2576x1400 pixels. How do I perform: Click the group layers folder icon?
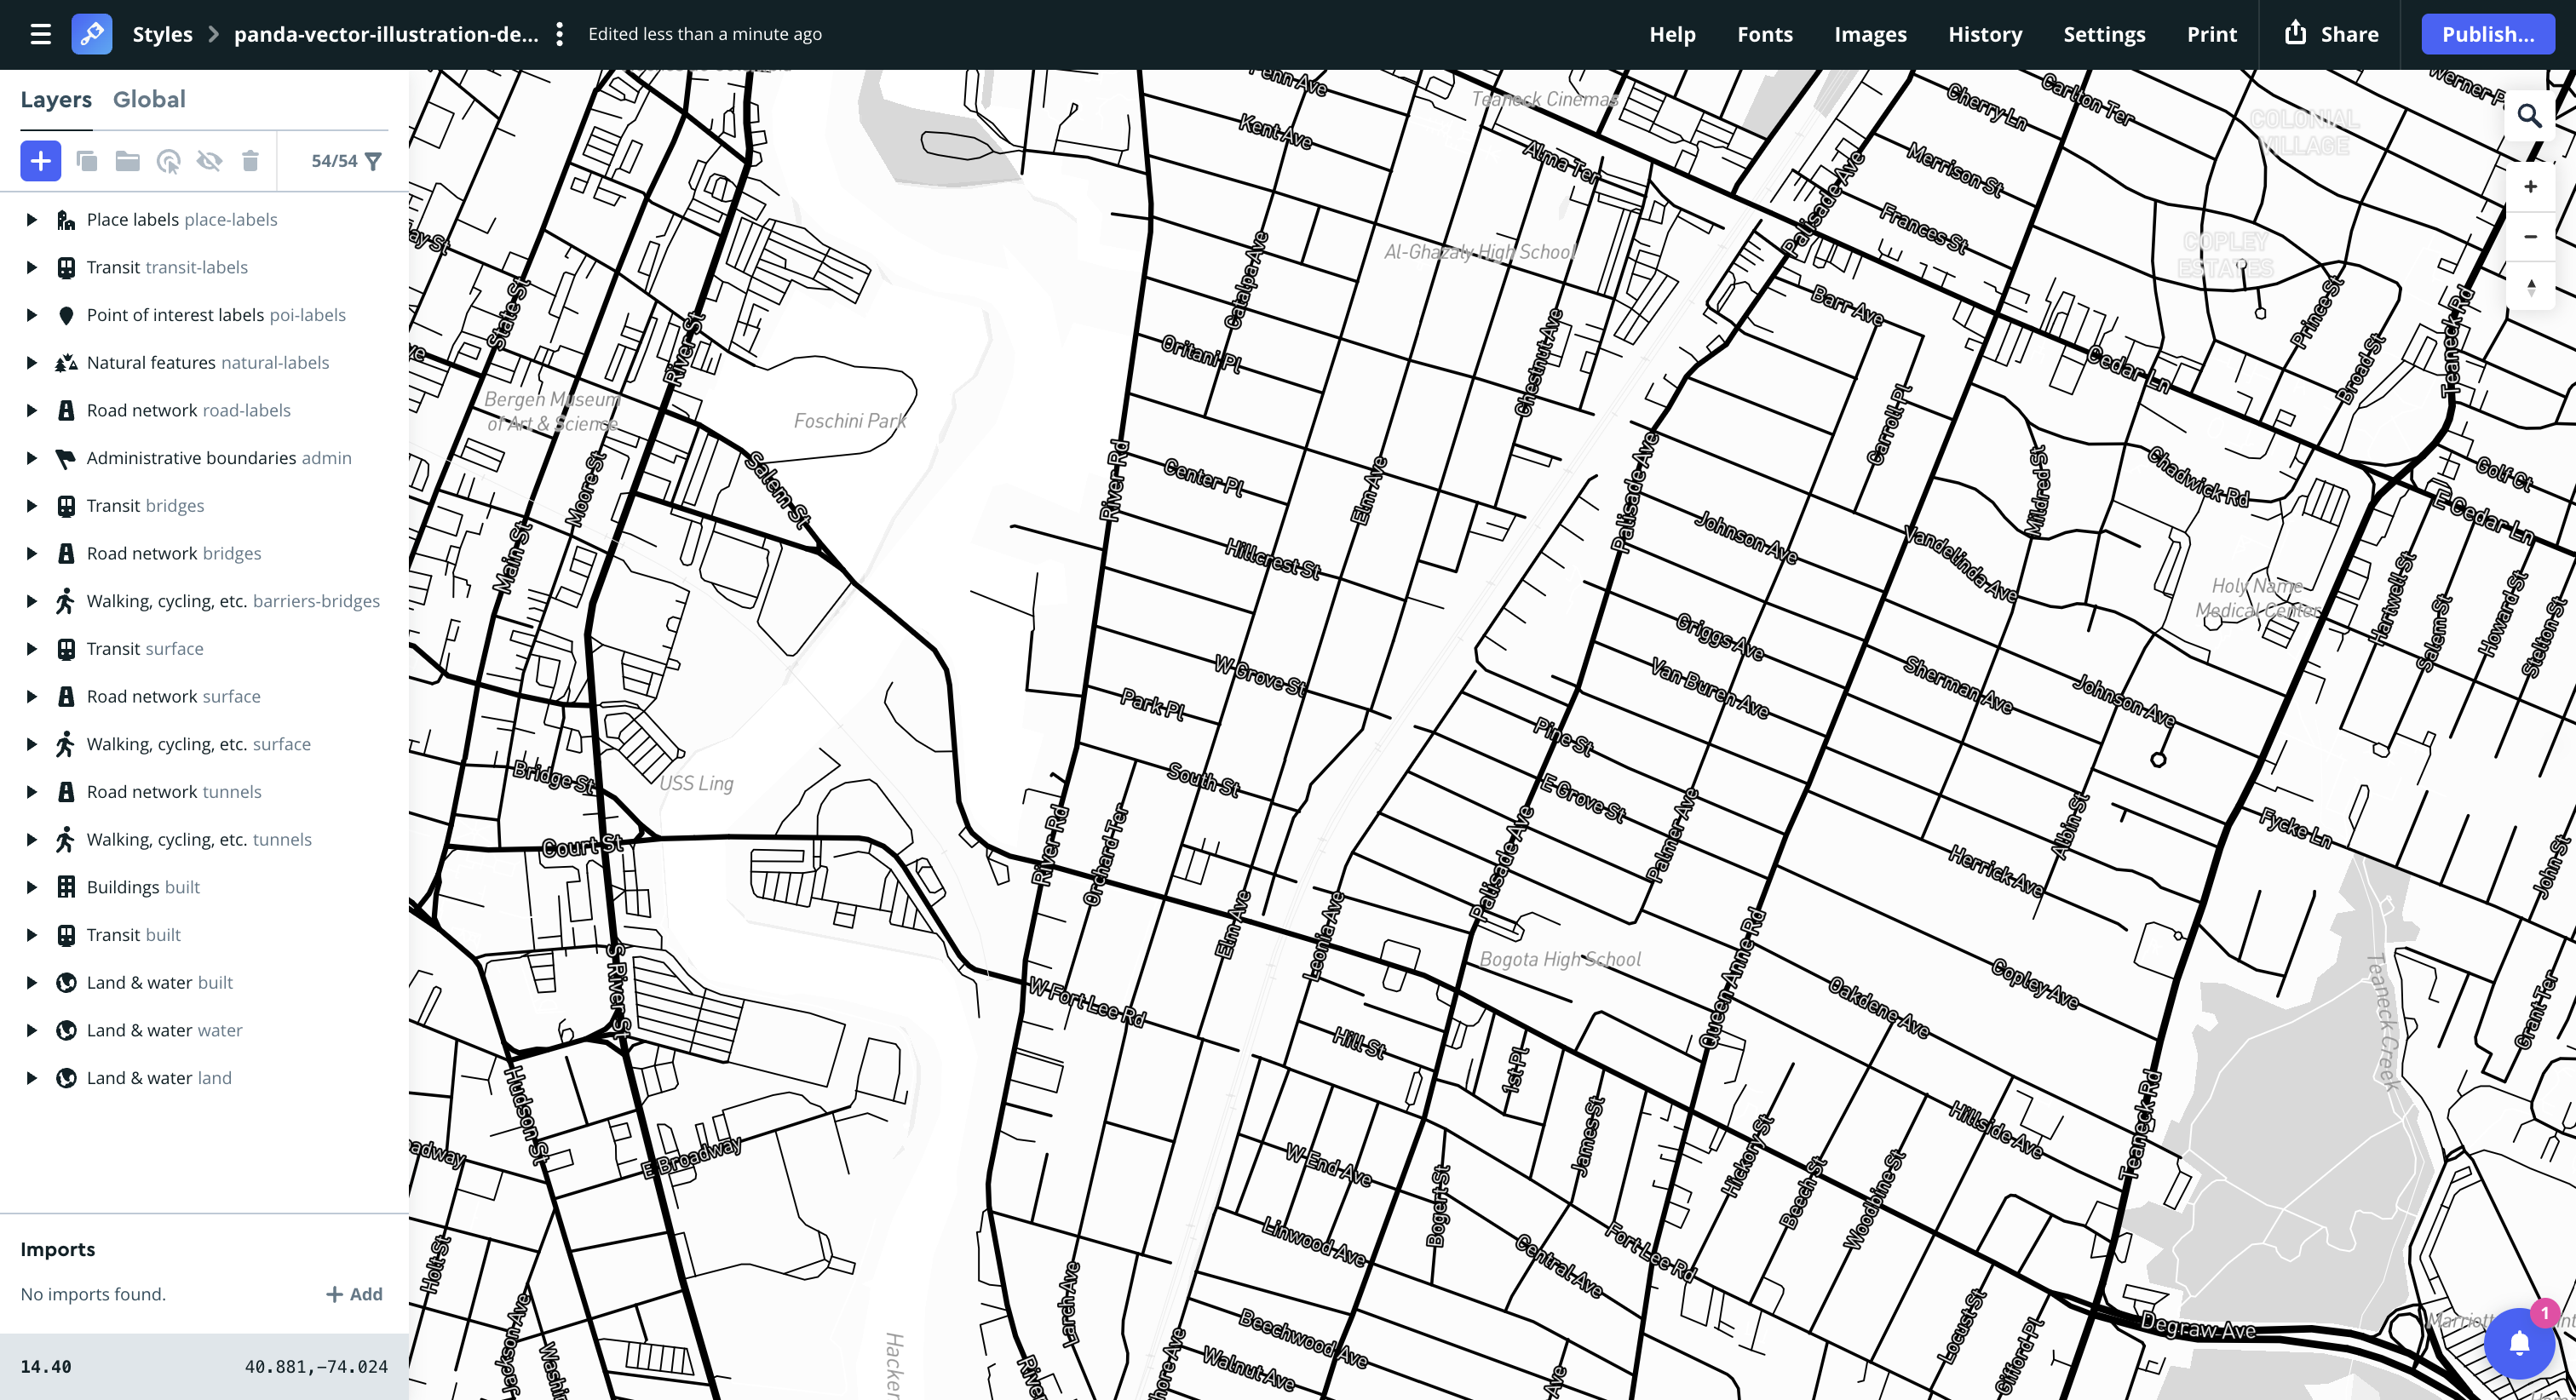pyautogui.click(x=127, y=161)
